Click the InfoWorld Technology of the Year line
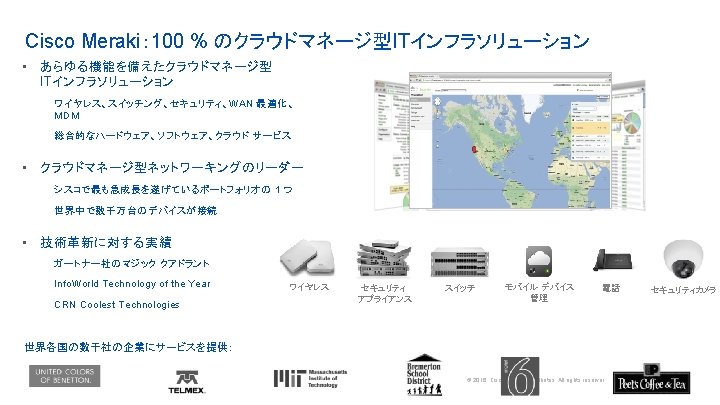Screen dimensions: 720x405 132,284
